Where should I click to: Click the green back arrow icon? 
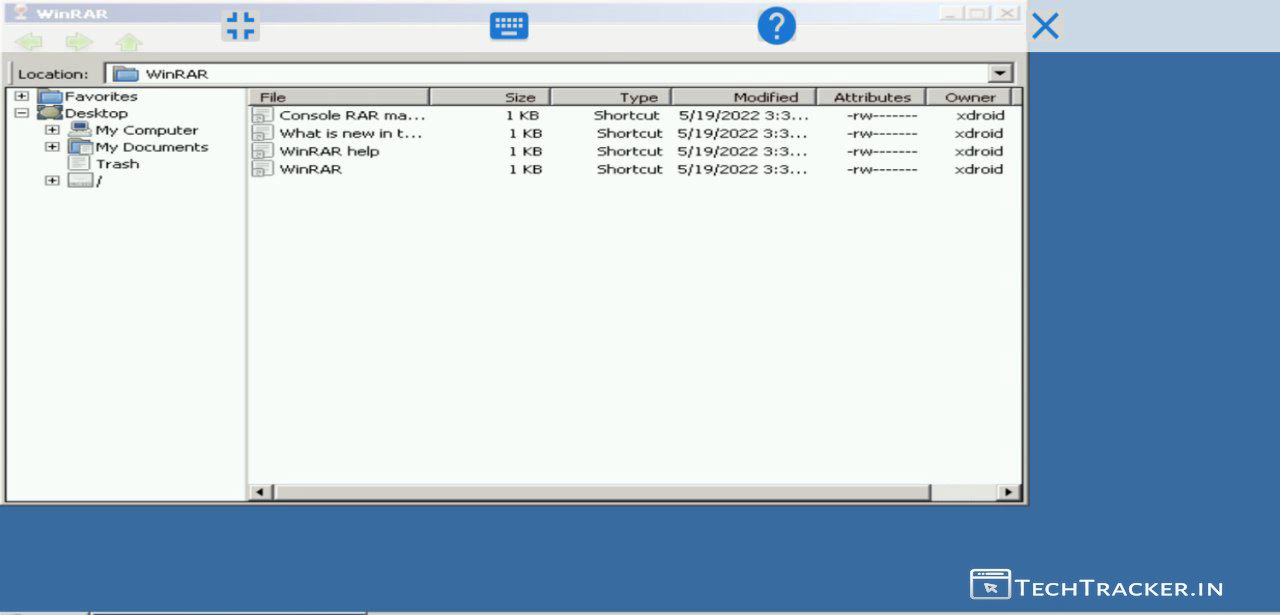pos(28,42)
